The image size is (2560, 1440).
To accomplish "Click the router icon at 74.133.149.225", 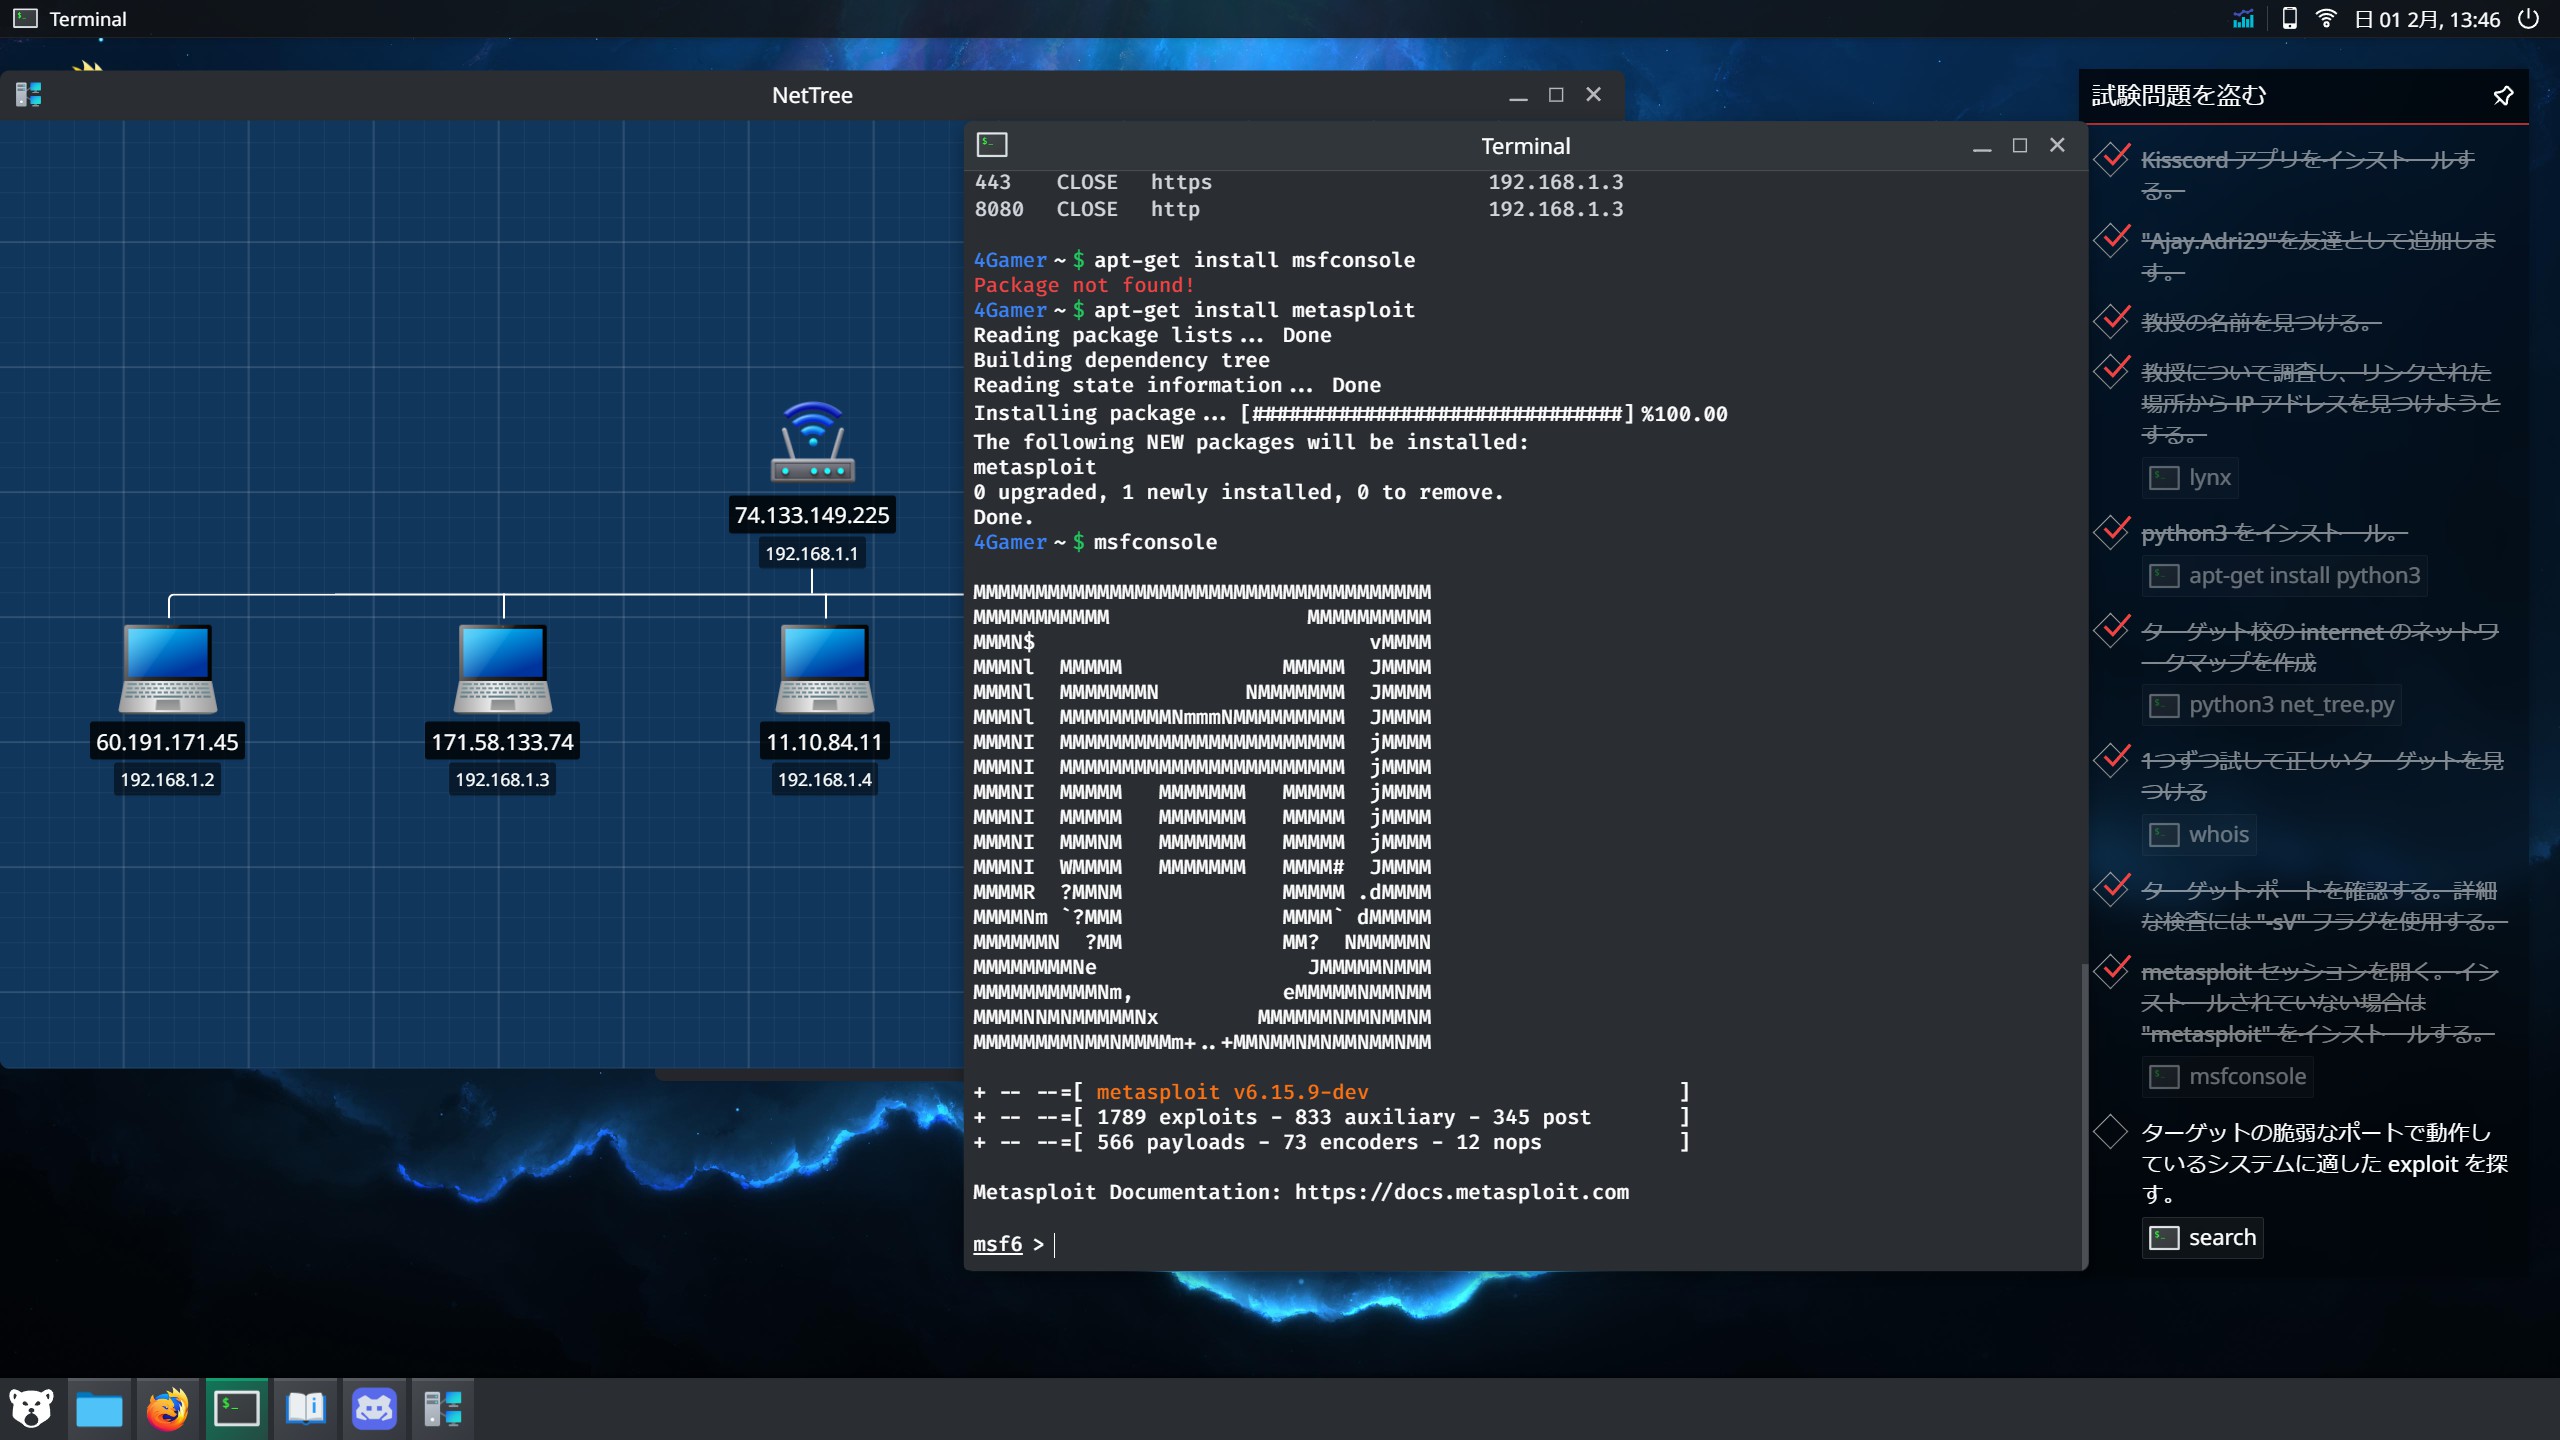I will 812,442.
